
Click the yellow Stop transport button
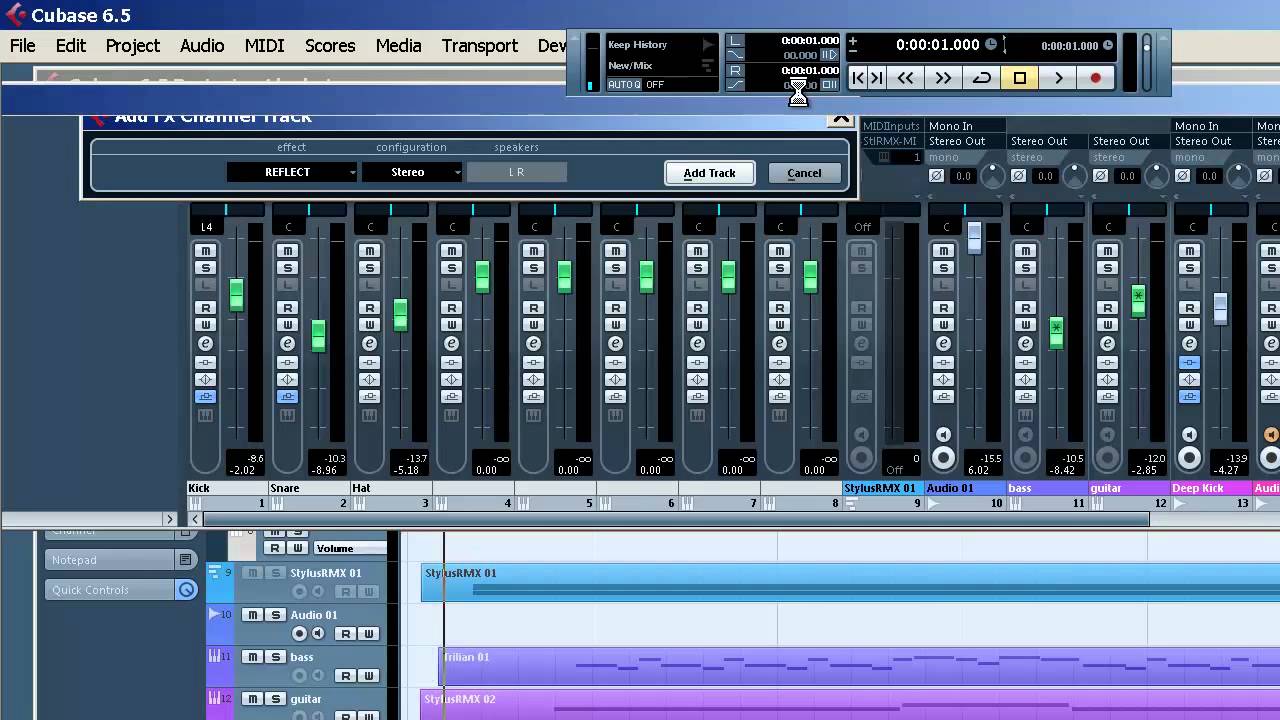tap(1020, 78)
